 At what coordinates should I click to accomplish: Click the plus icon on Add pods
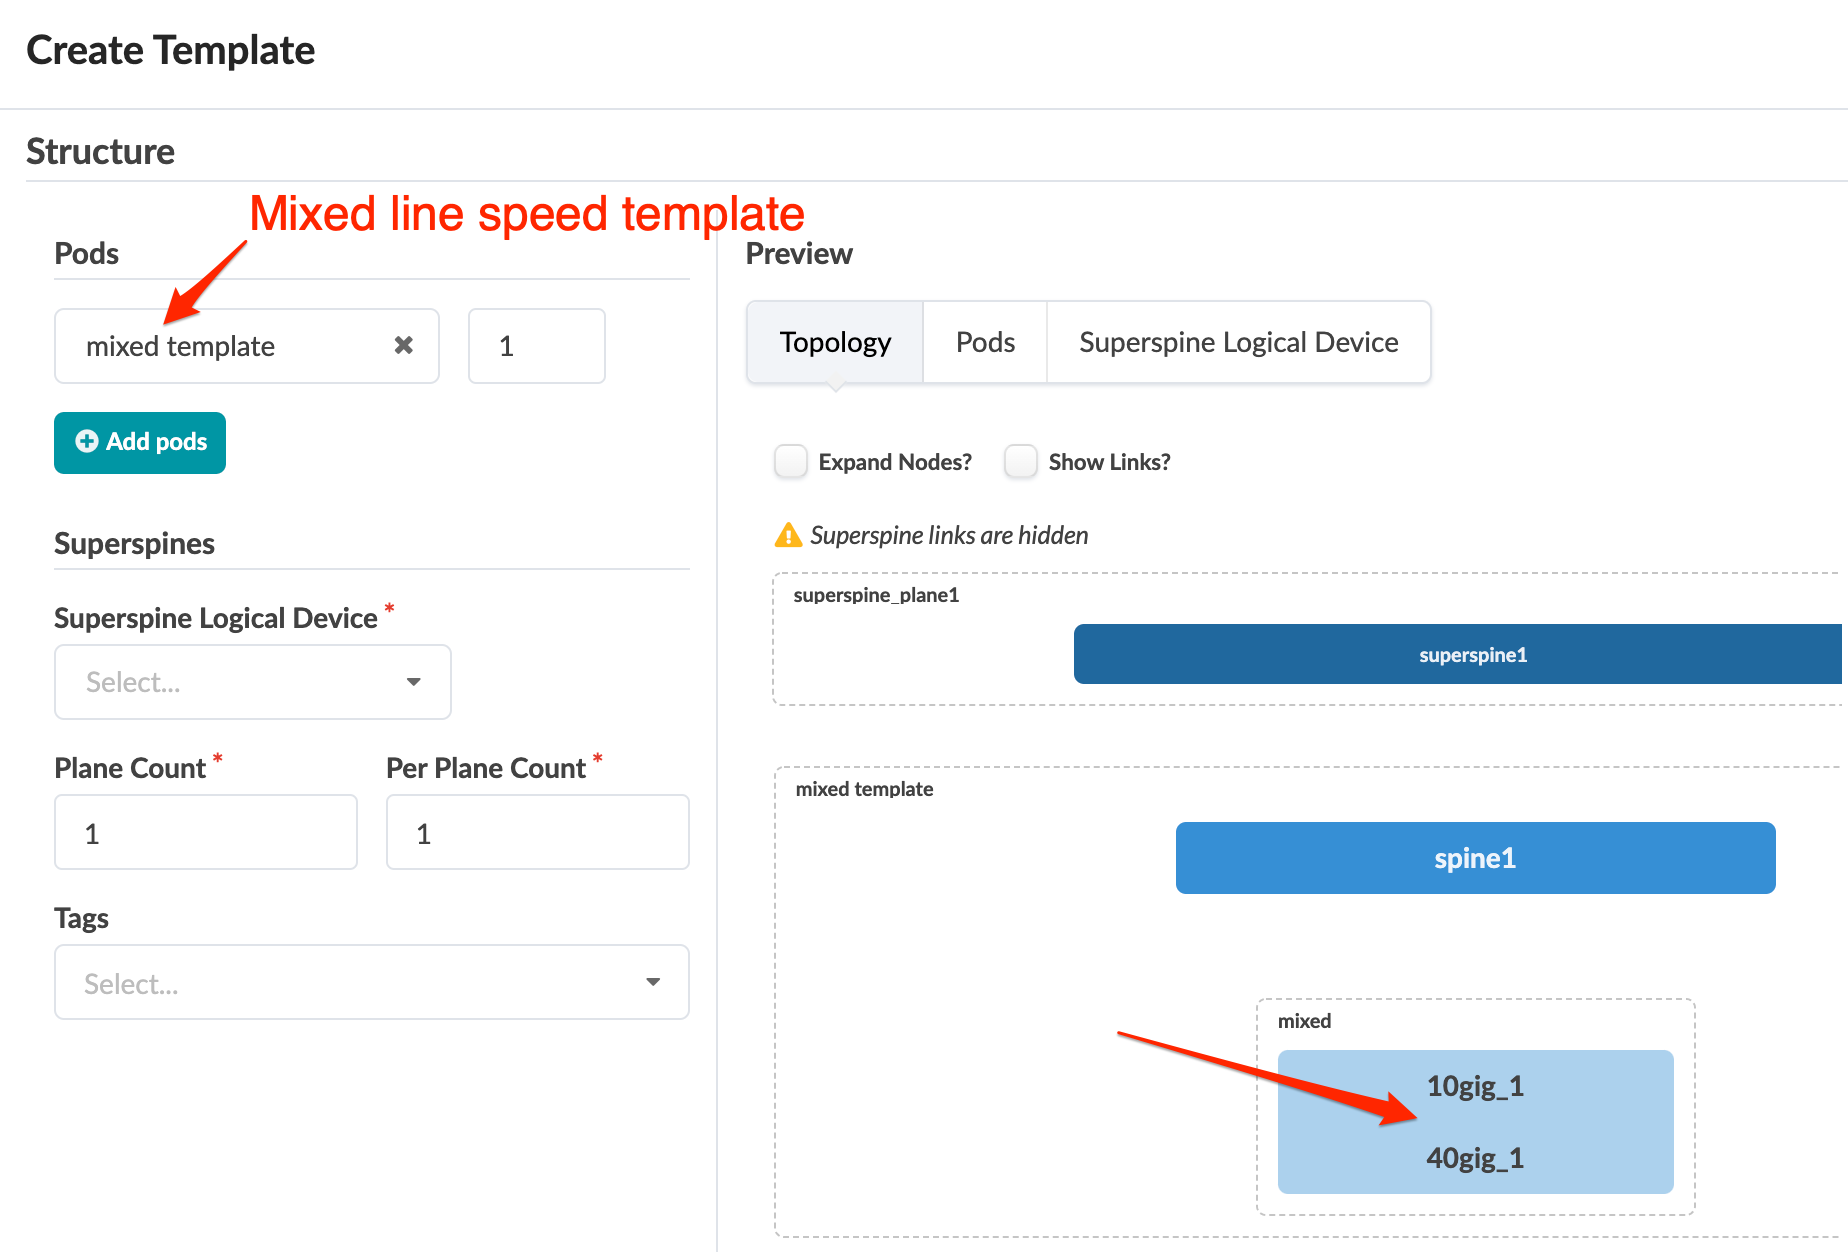point(87,442)
